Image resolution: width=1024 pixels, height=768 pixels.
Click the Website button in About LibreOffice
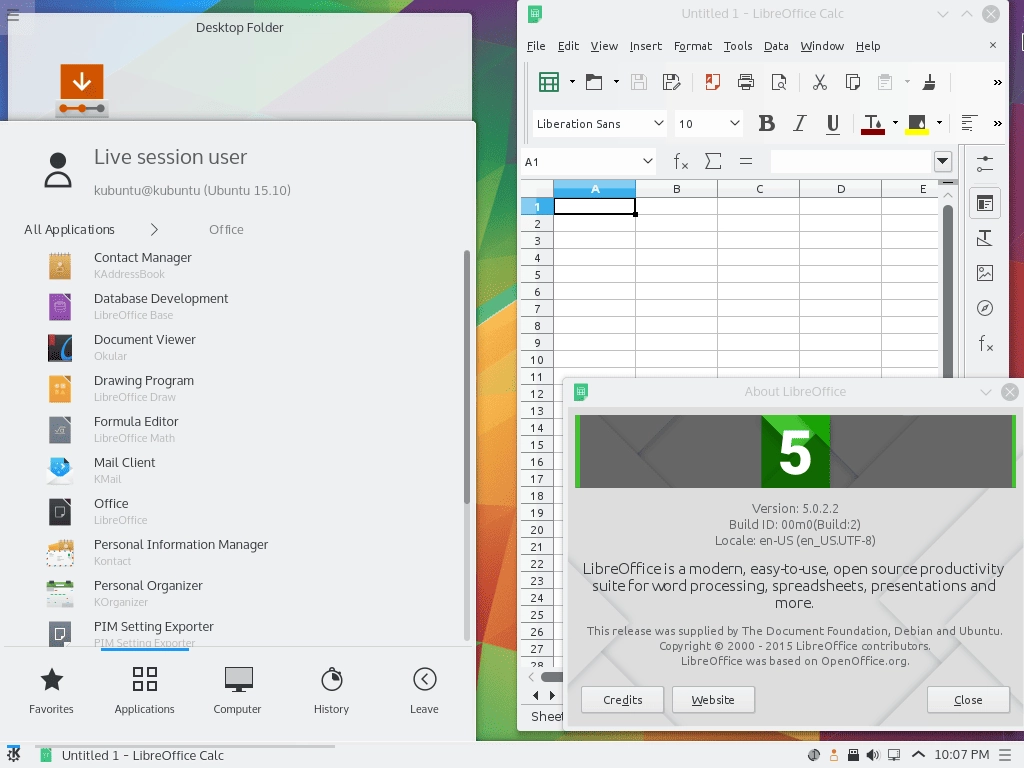click(x=713, y=699)
